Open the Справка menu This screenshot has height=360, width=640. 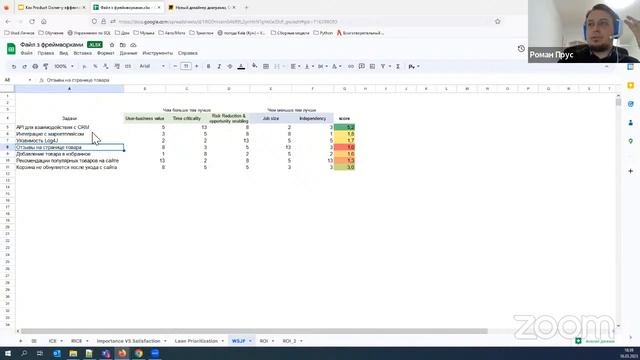(188, 53)
